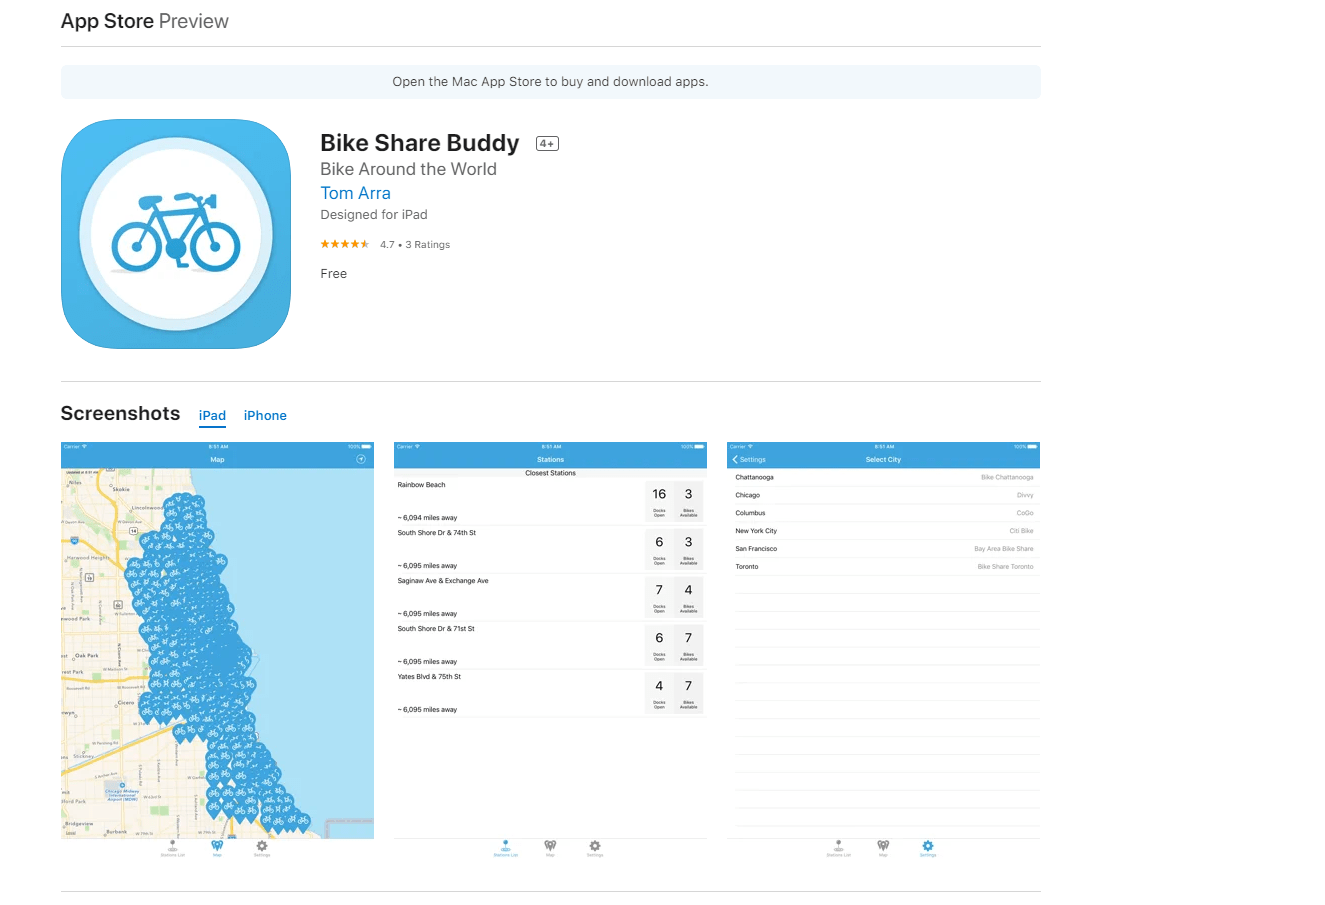
Task: Click the 4+ age rating badge
Action: [x=547, y=143]
